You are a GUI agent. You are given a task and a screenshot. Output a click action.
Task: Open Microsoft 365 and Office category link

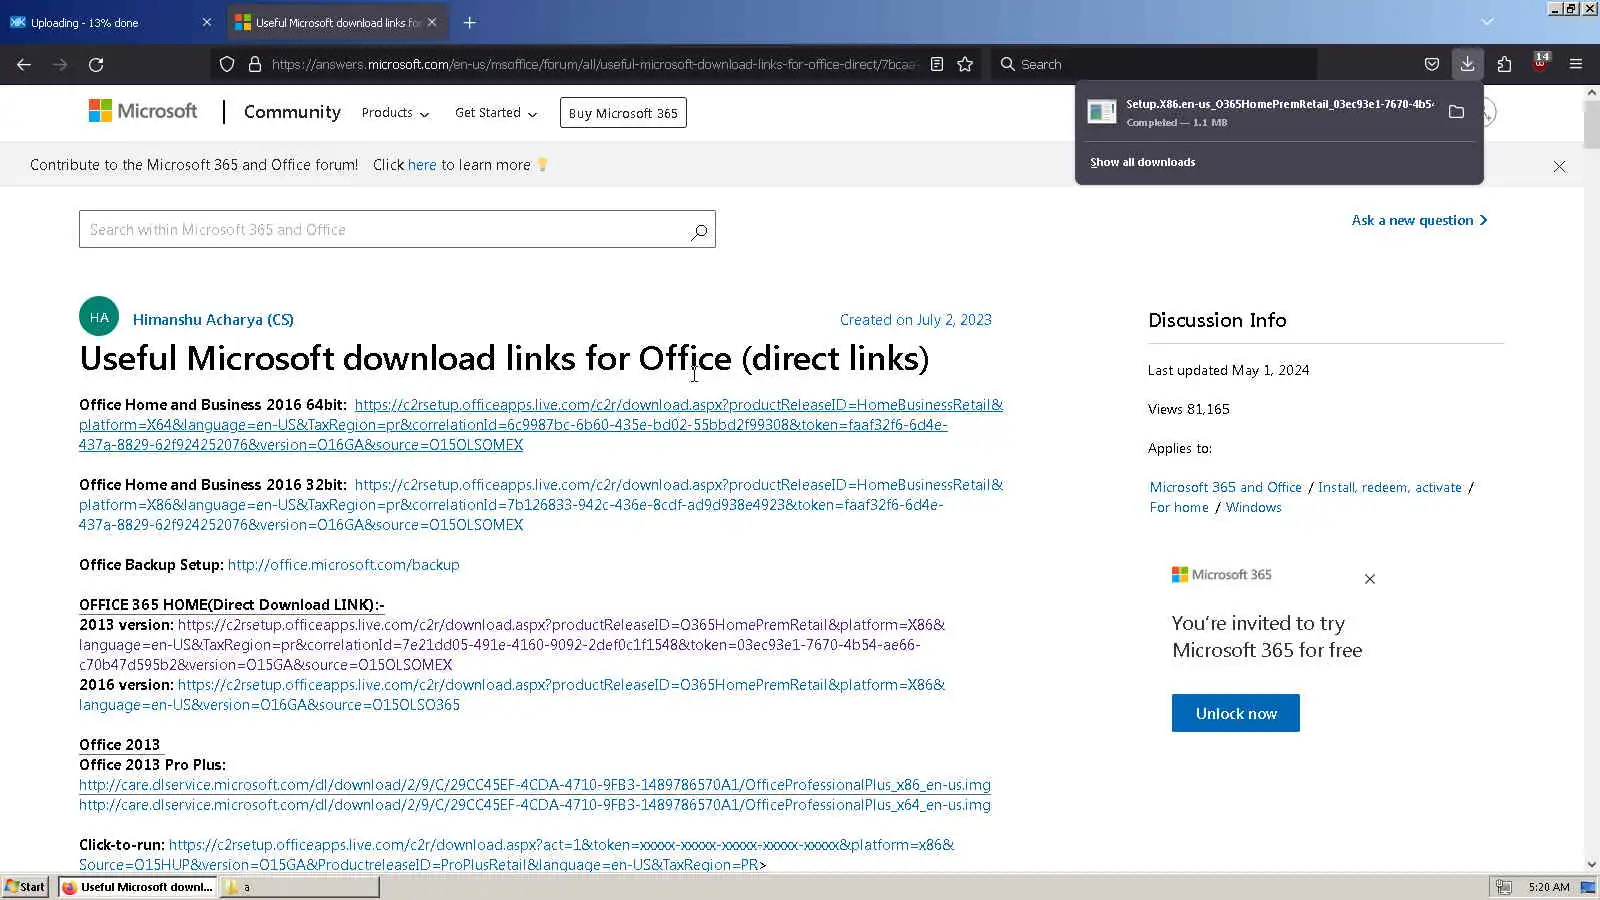pos(1226,487)
